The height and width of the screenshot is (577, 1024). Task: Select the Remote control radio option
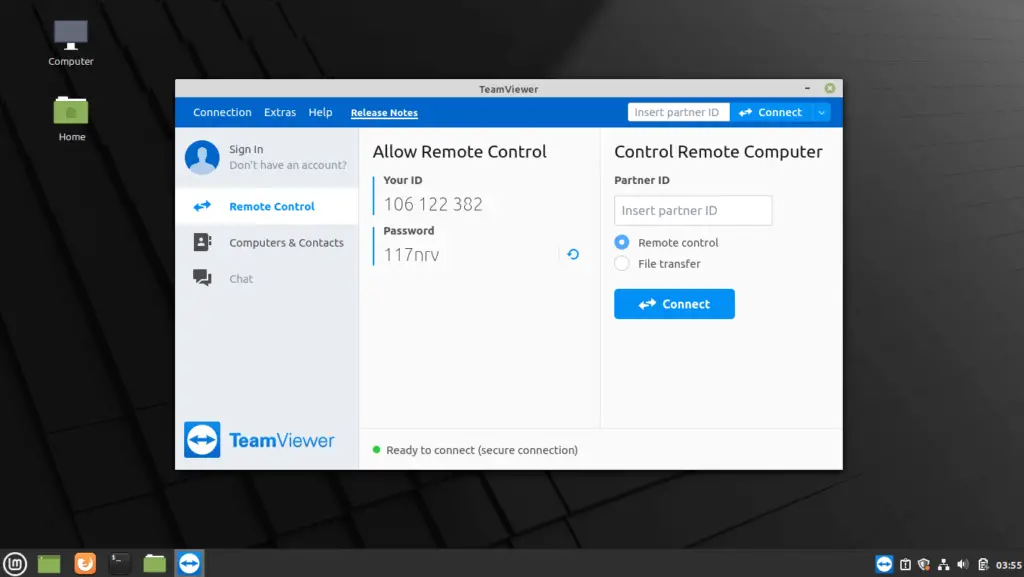[x=622, y=242]
